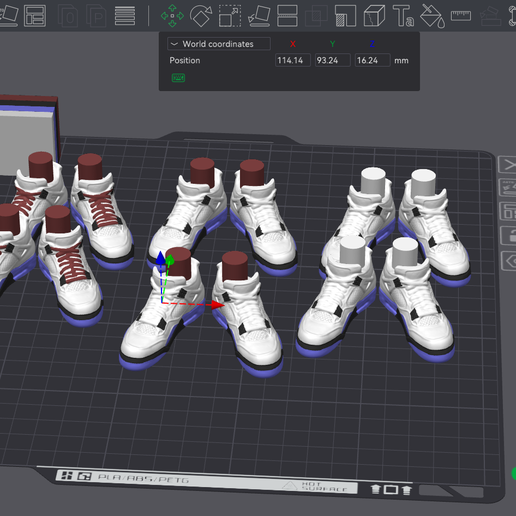The width and height of the screenshot is (516, 516).
Task: Select the Measure ruler tool
Action: (461, 15)
